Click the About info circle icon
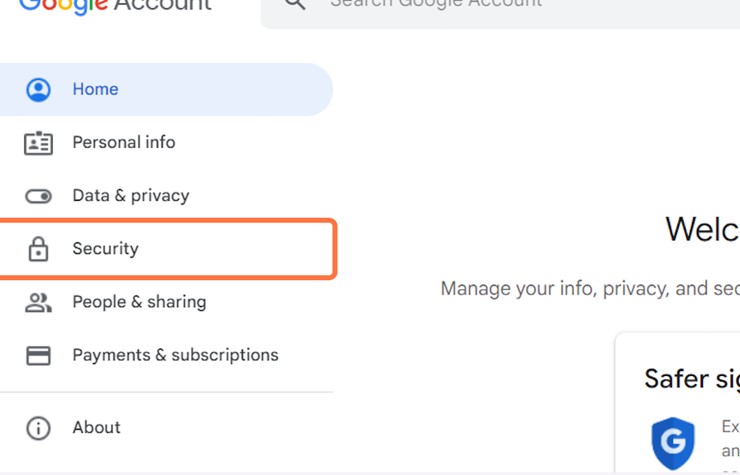This screenshot has height=475, width=740. (38, 428)
